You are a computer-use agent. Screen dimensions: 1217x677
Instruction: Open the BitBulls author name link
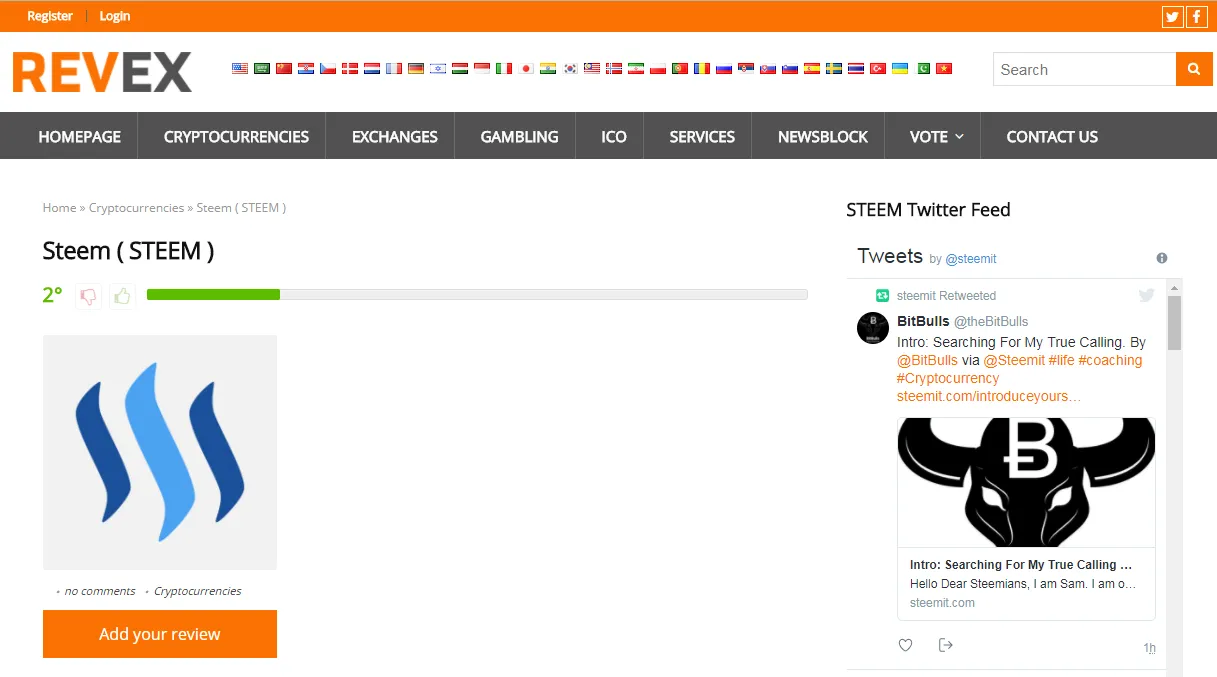923,321
